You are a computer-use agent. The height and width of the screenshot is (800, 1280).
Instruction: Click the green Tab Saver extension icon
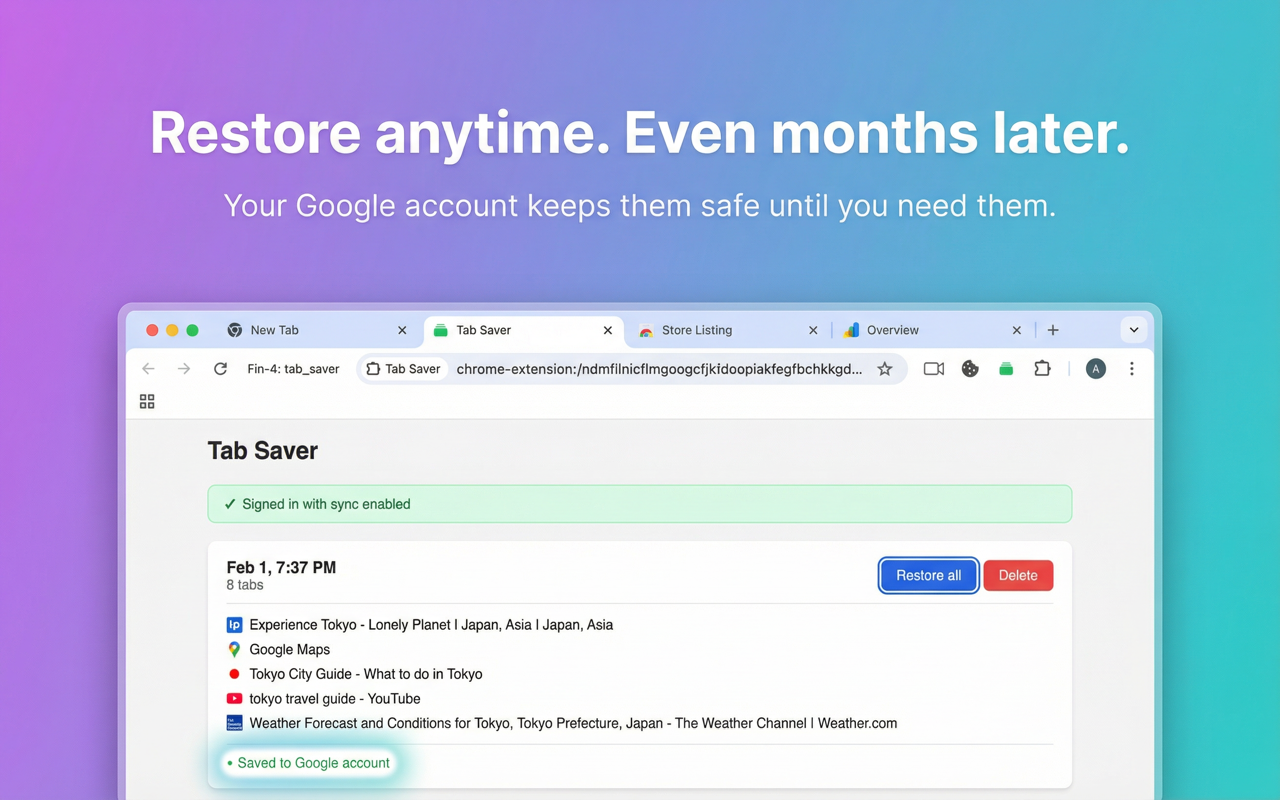1006,368
